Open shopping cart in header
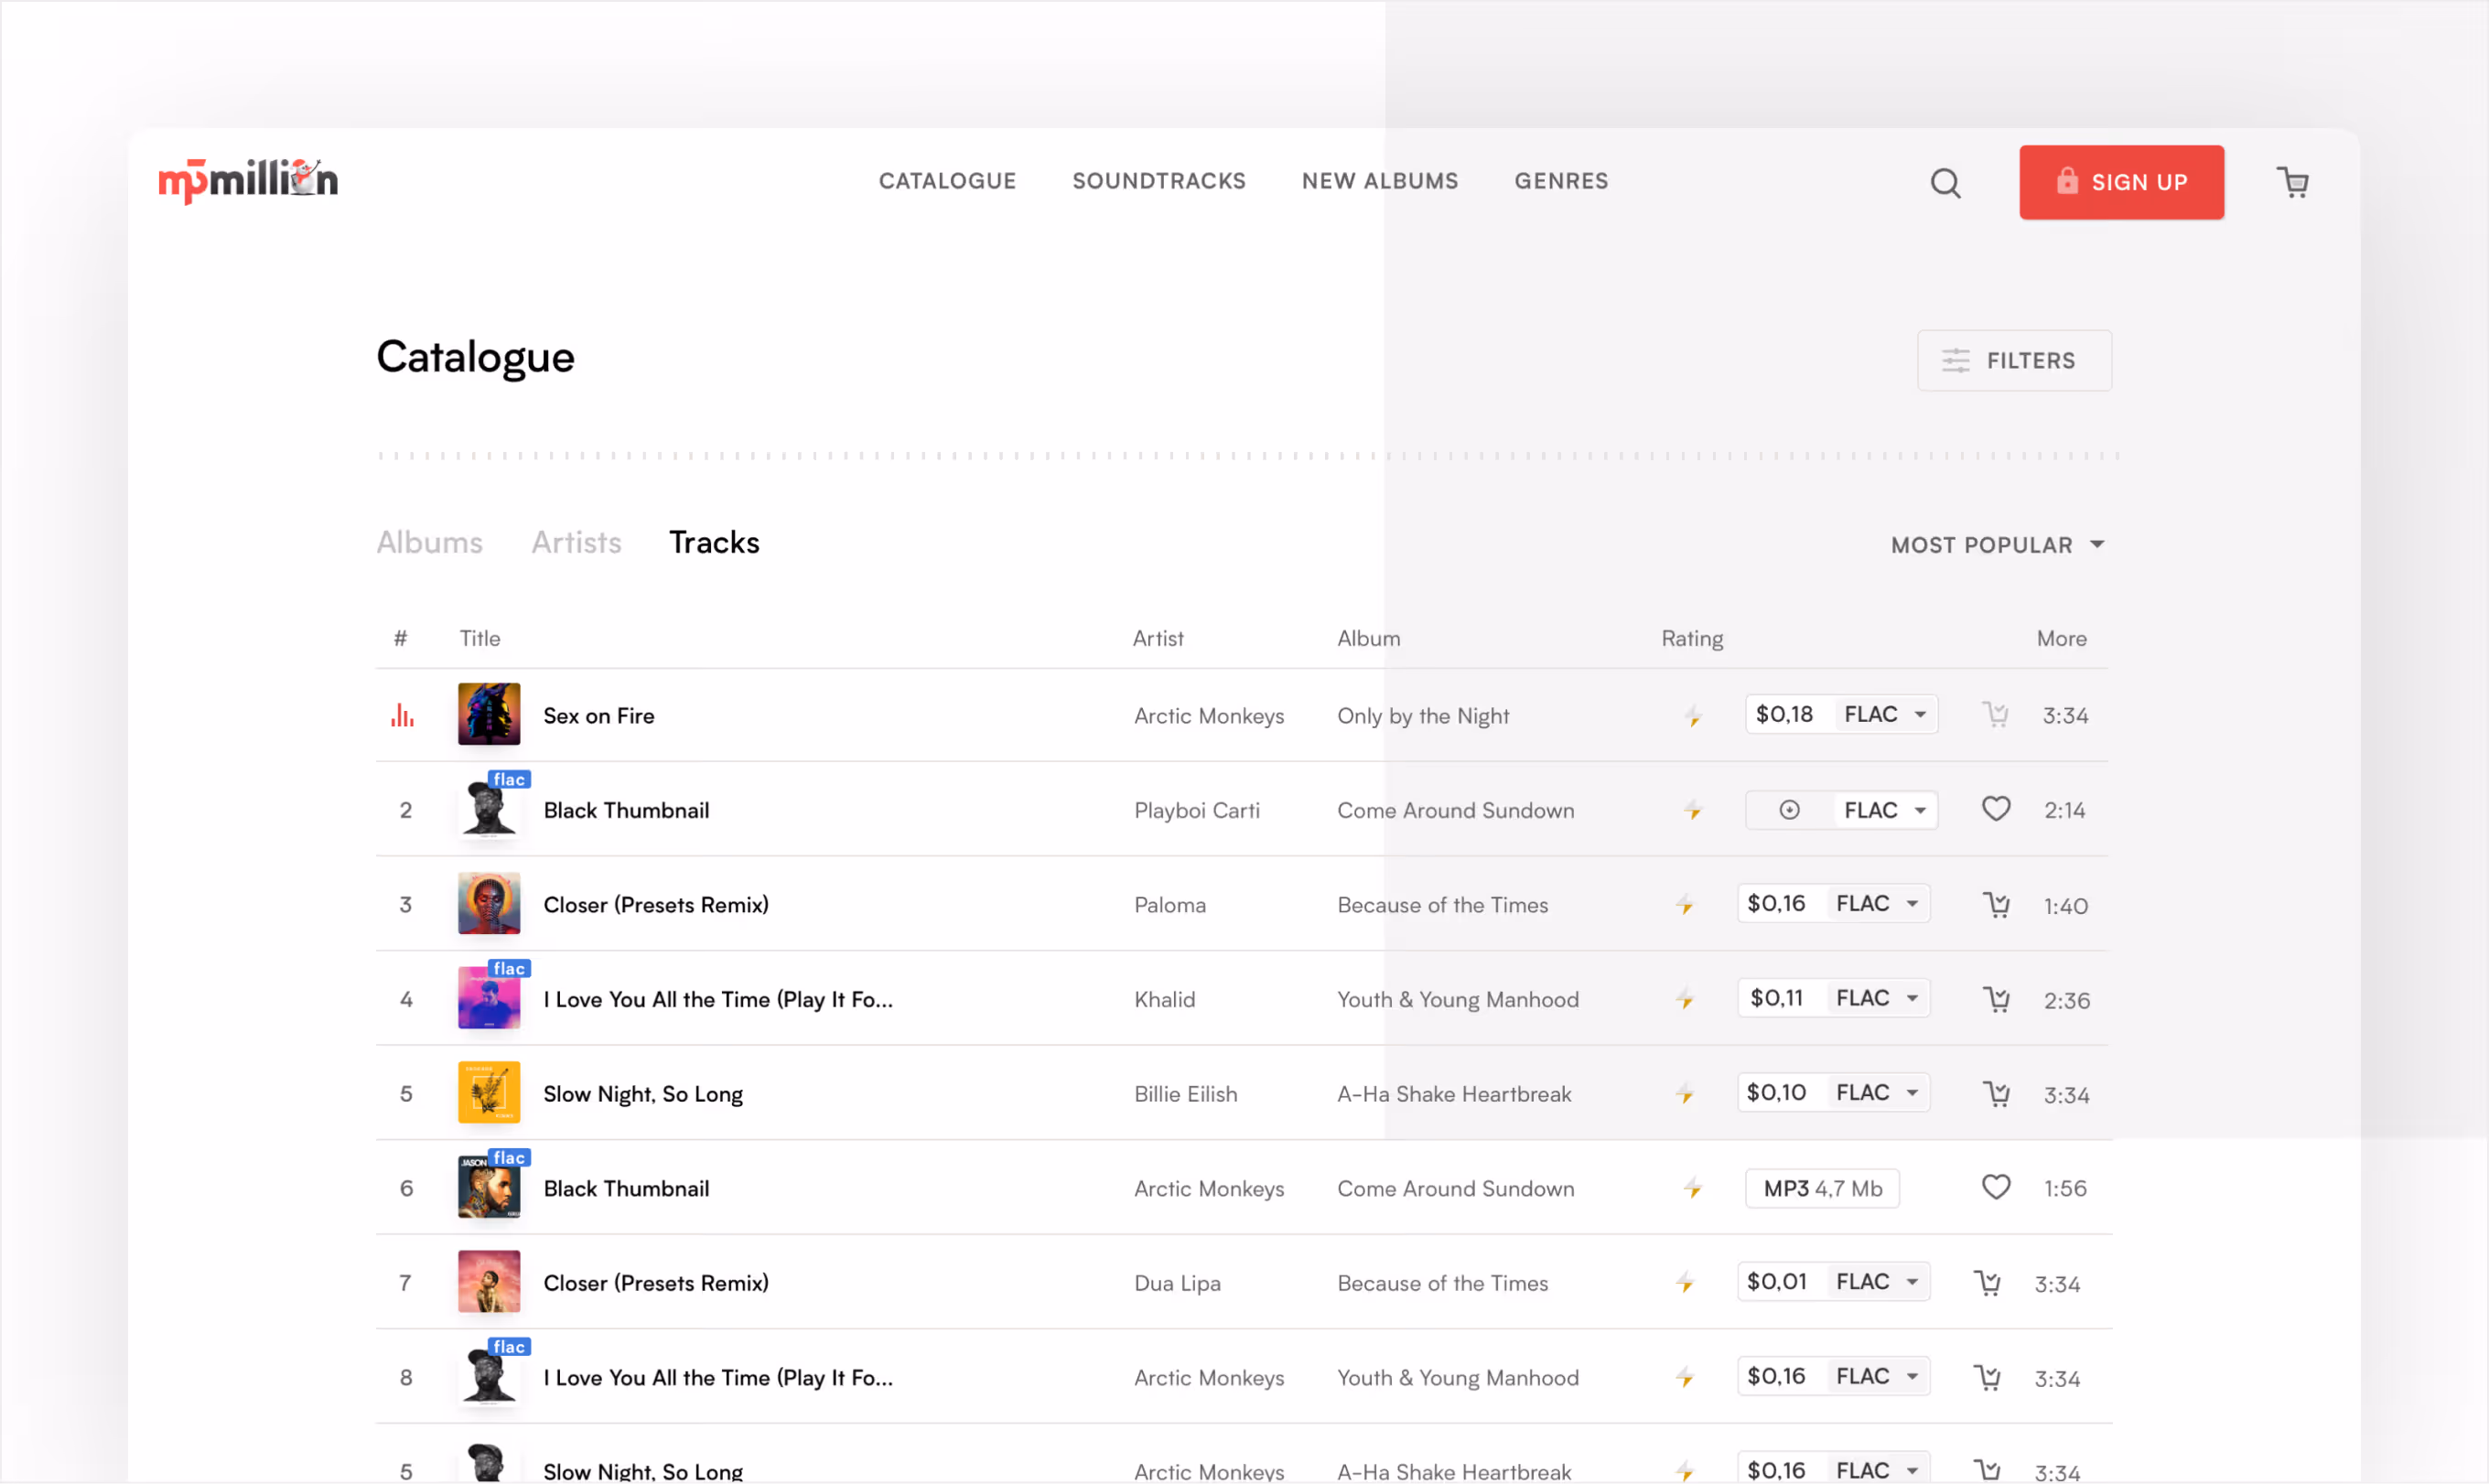 [x=2292, y=183]
